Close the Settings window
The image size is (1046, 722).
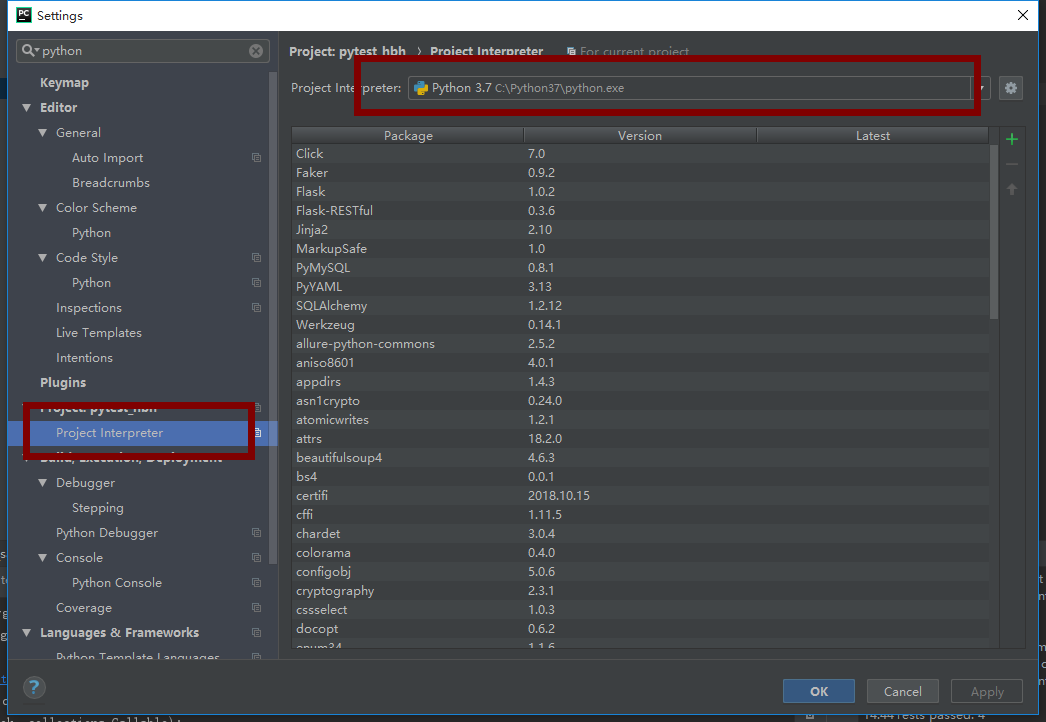tap(1023, 15)
